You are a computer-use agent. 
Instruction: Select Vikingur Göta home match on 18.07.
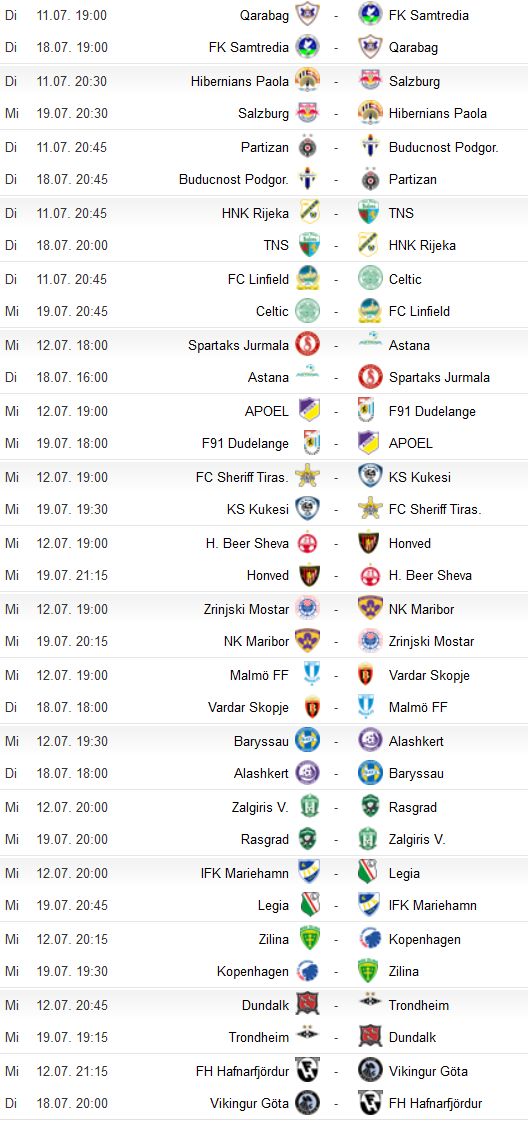[x=249, y=1103]
